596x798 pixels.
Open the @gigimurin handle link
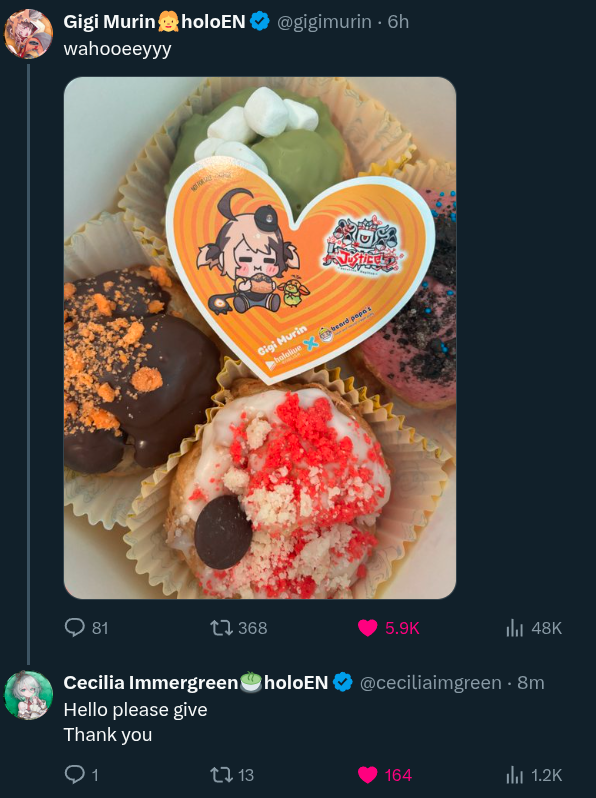[x=324, y=22]
